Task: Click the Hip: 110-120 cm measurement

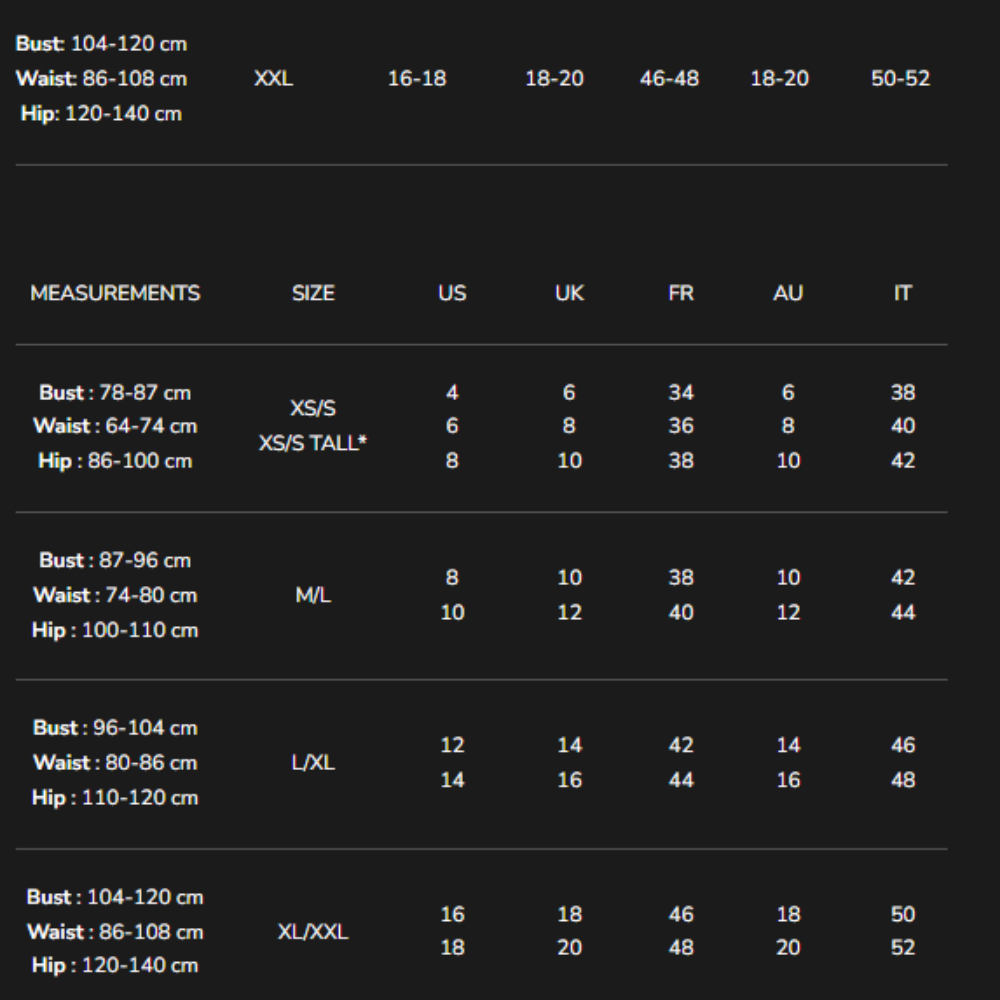Action: tap(115, 798)
